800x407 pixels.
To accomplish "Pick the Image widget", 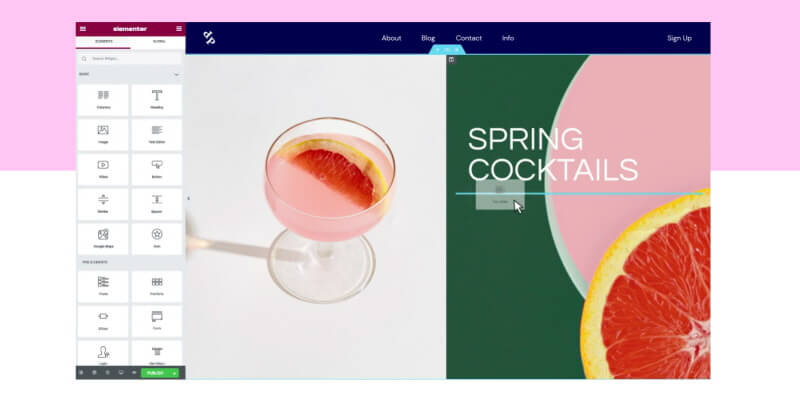I will (x=103, y=135).
